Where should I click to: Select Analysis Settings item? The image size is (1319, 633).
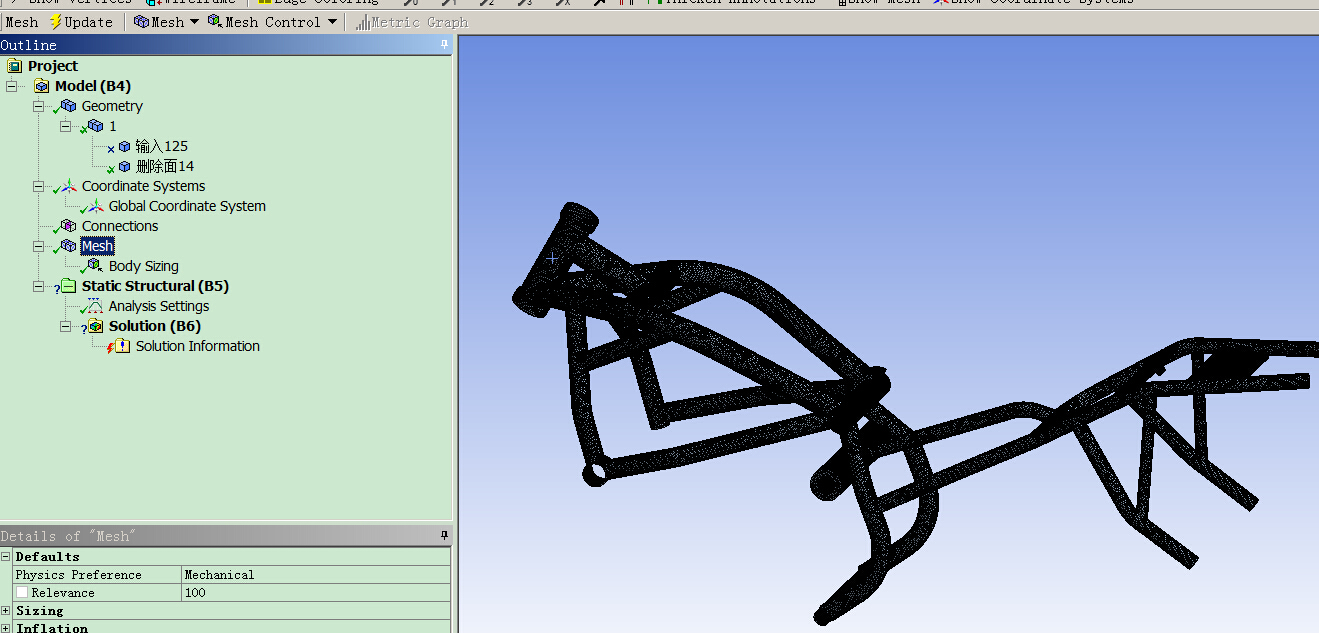159,306
